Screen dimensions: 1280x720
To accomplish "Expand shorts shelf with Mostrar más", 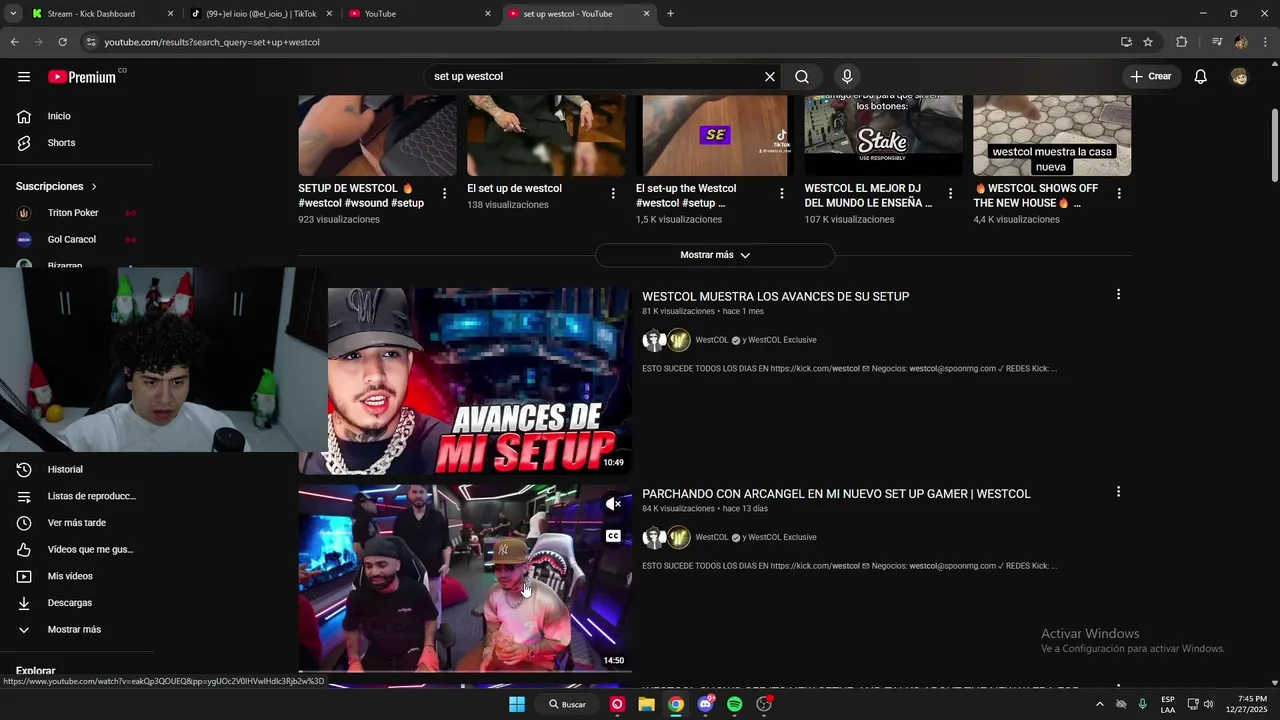I will click(x=715, y=255).
